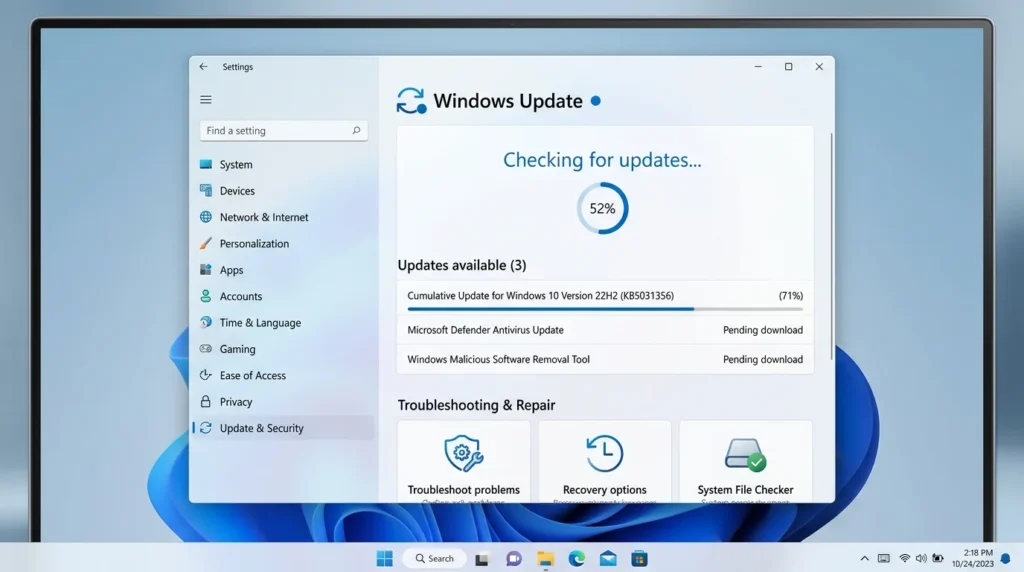Click the volume speaker icon in tray

[921, 558]
